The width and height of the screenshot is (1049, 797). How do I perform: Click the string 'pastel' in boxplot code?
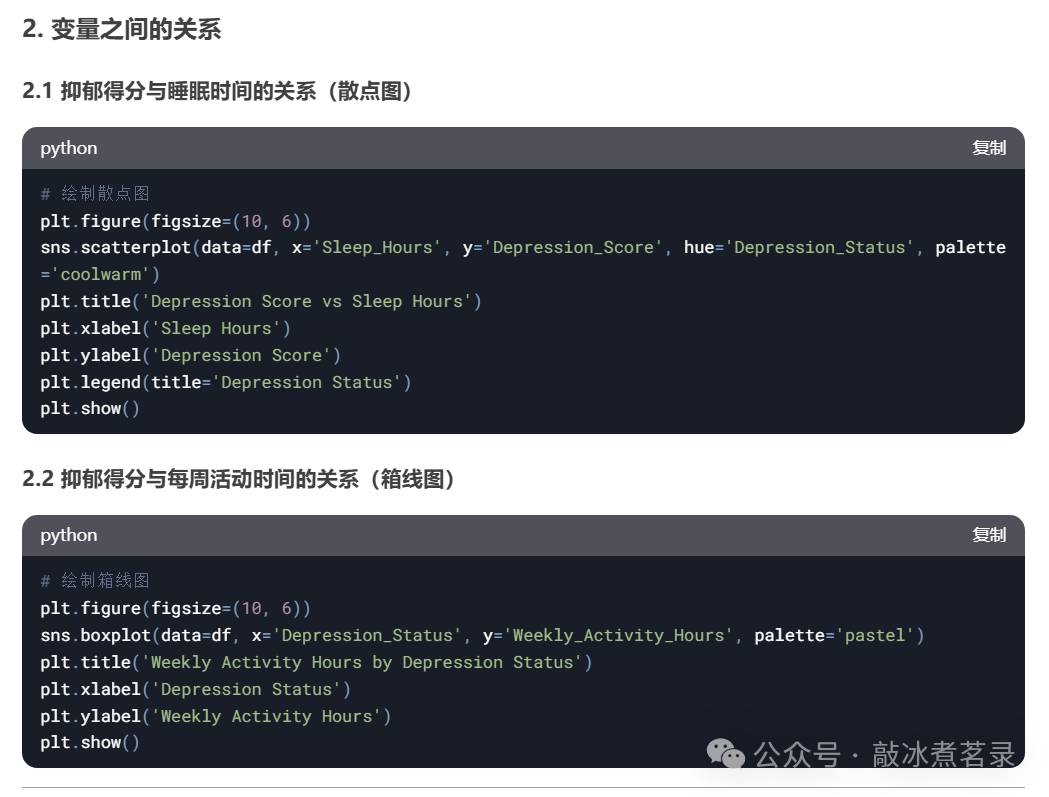tap(875, 635)
